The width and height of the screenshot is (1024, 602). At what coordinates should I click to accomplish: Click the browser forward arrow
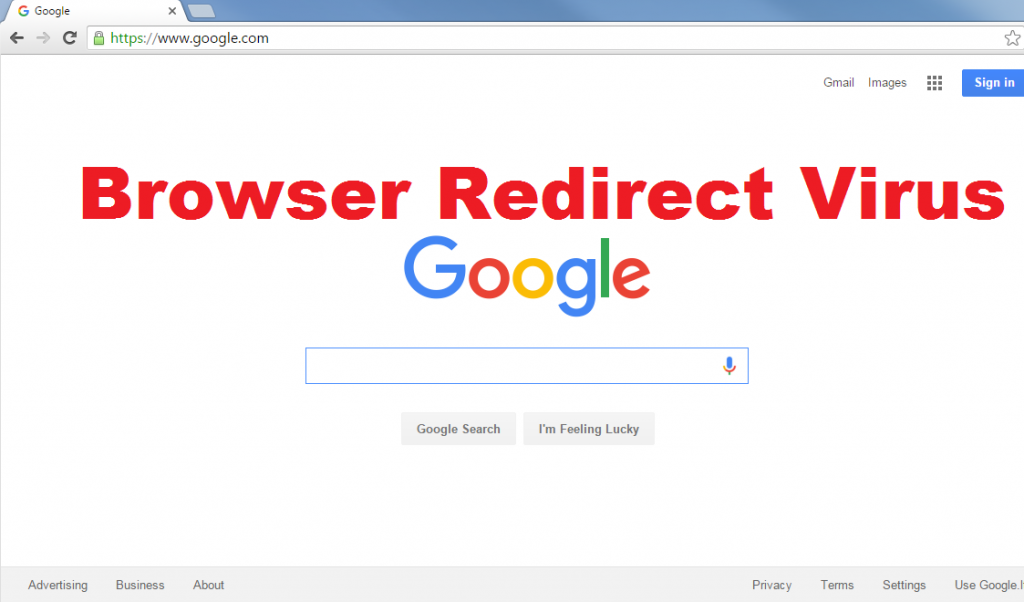(x=43, y=38)
